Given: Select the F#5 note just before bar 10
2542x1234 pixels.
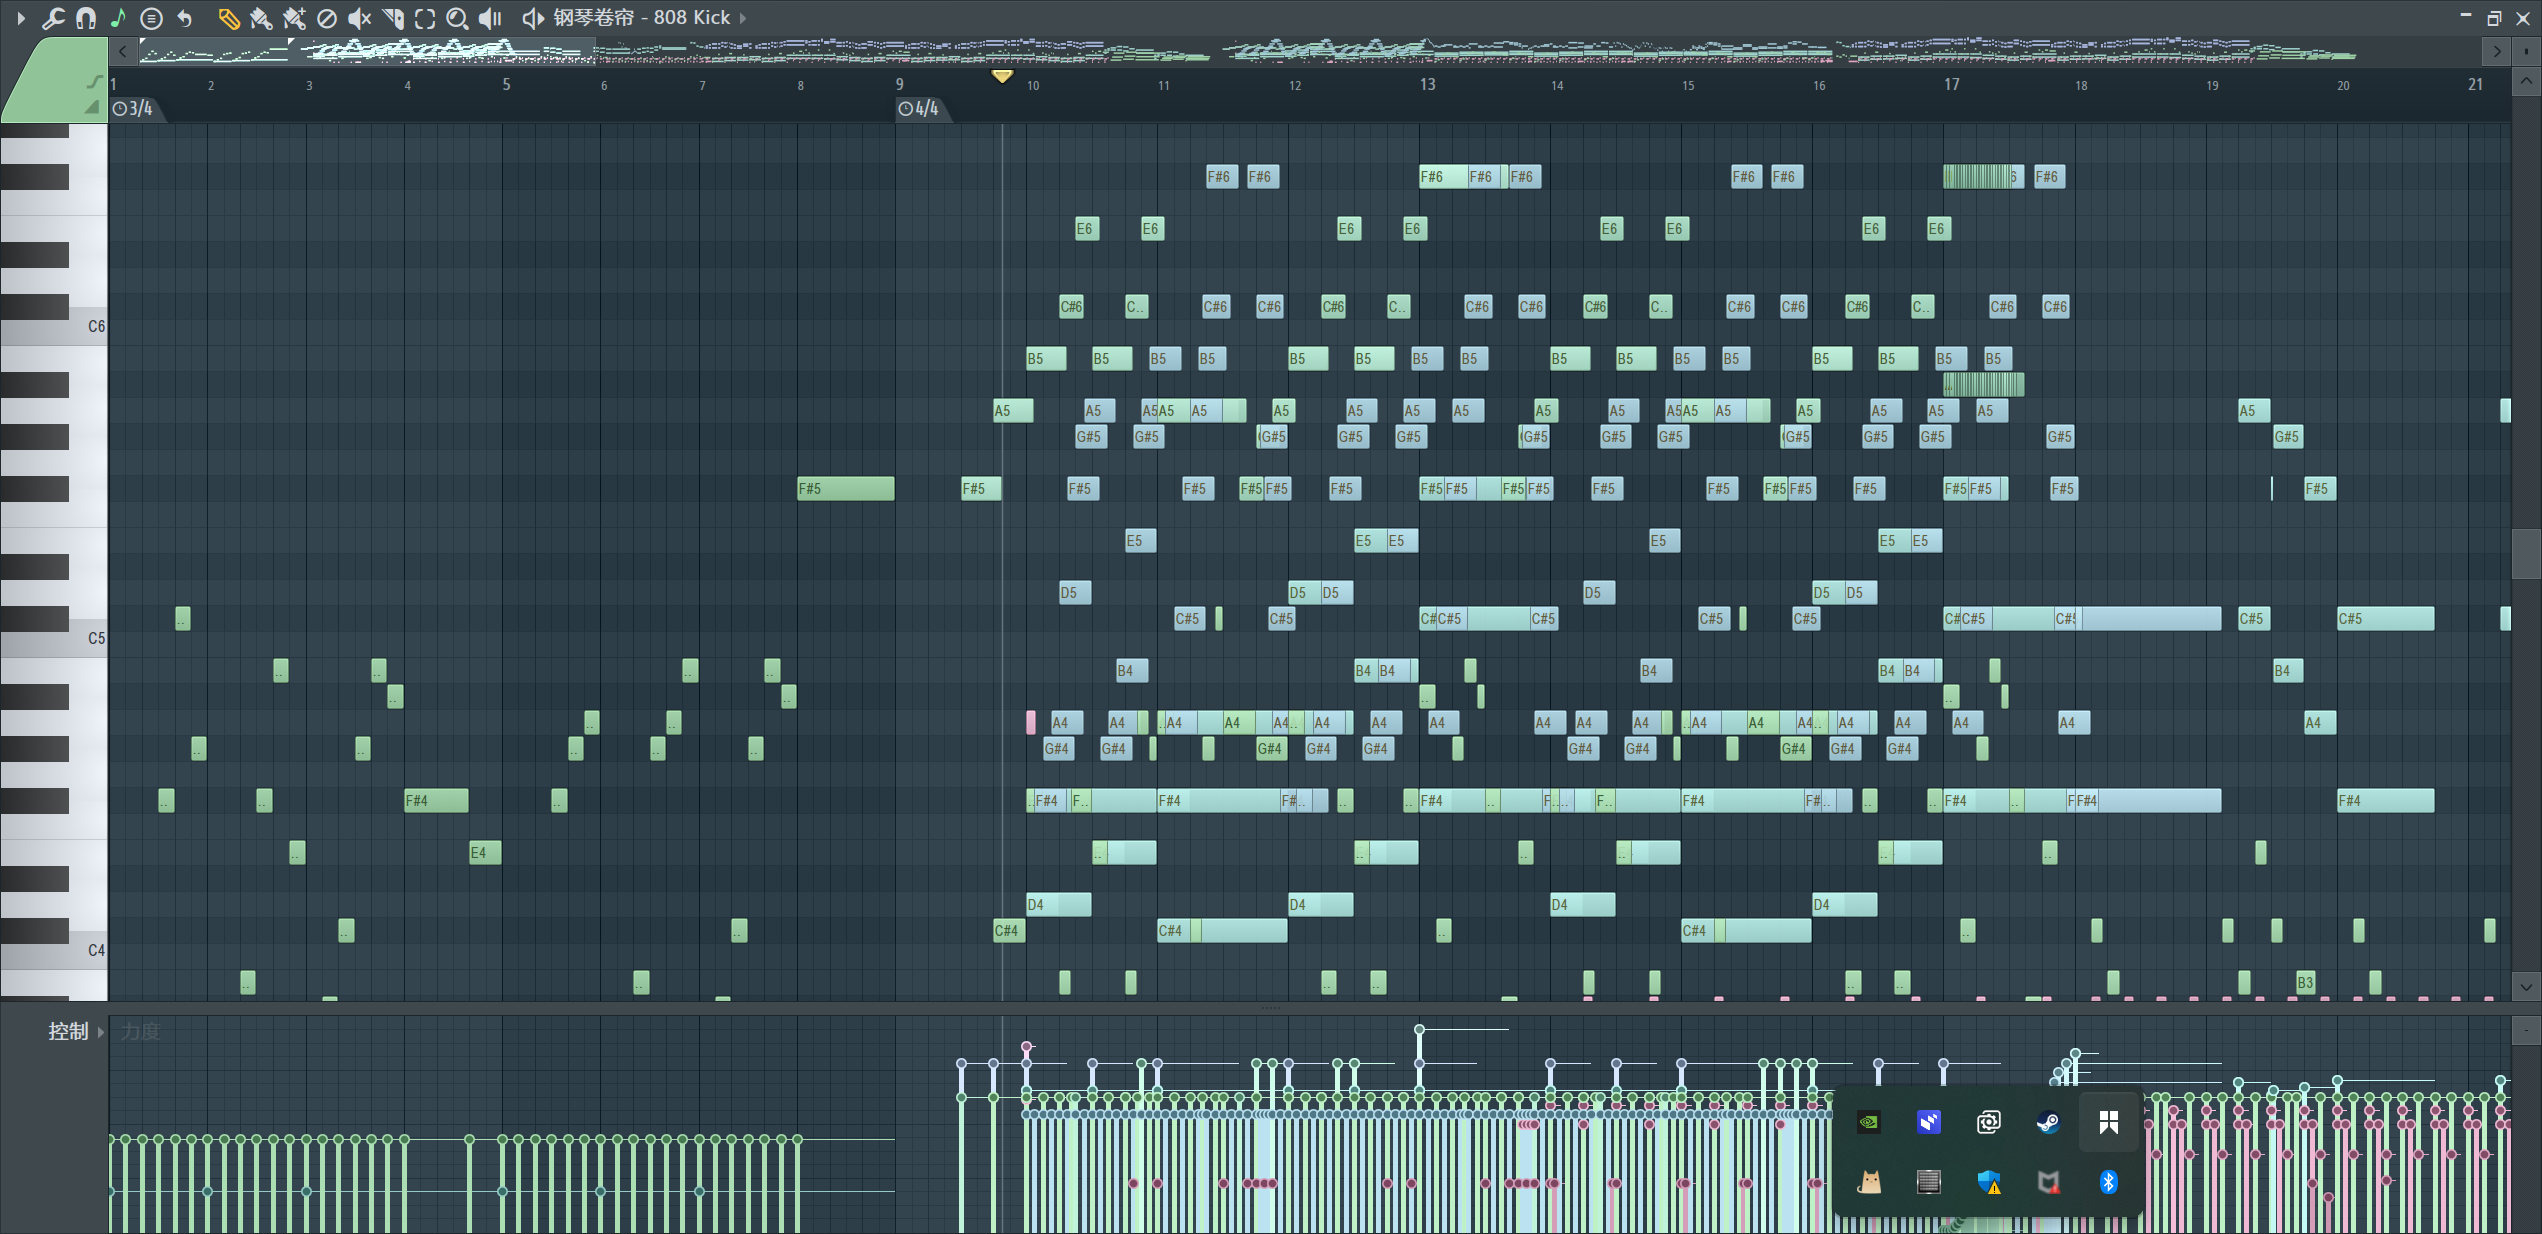Looking at the screenshot, I should point(981,489).
